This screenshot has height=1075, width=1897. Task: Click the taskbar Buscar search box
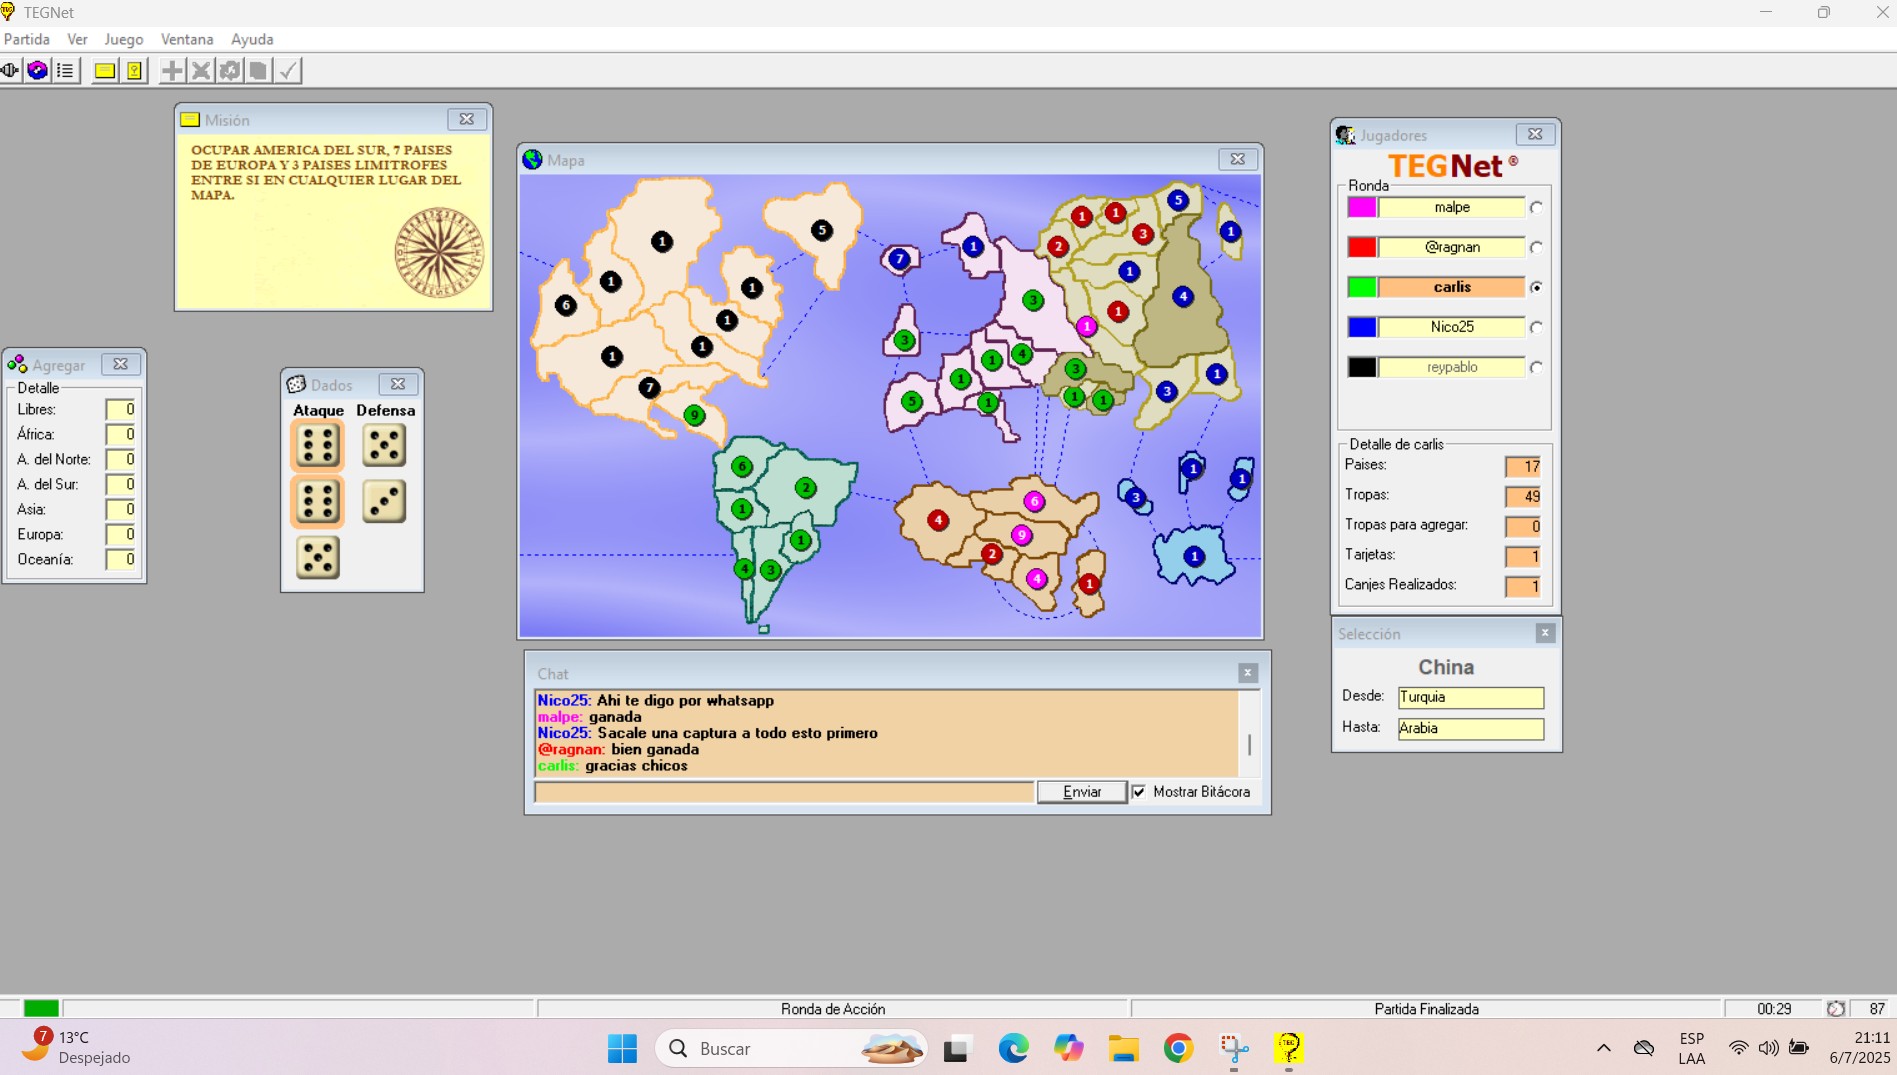pyautogui.click(x=791, y=1048)
